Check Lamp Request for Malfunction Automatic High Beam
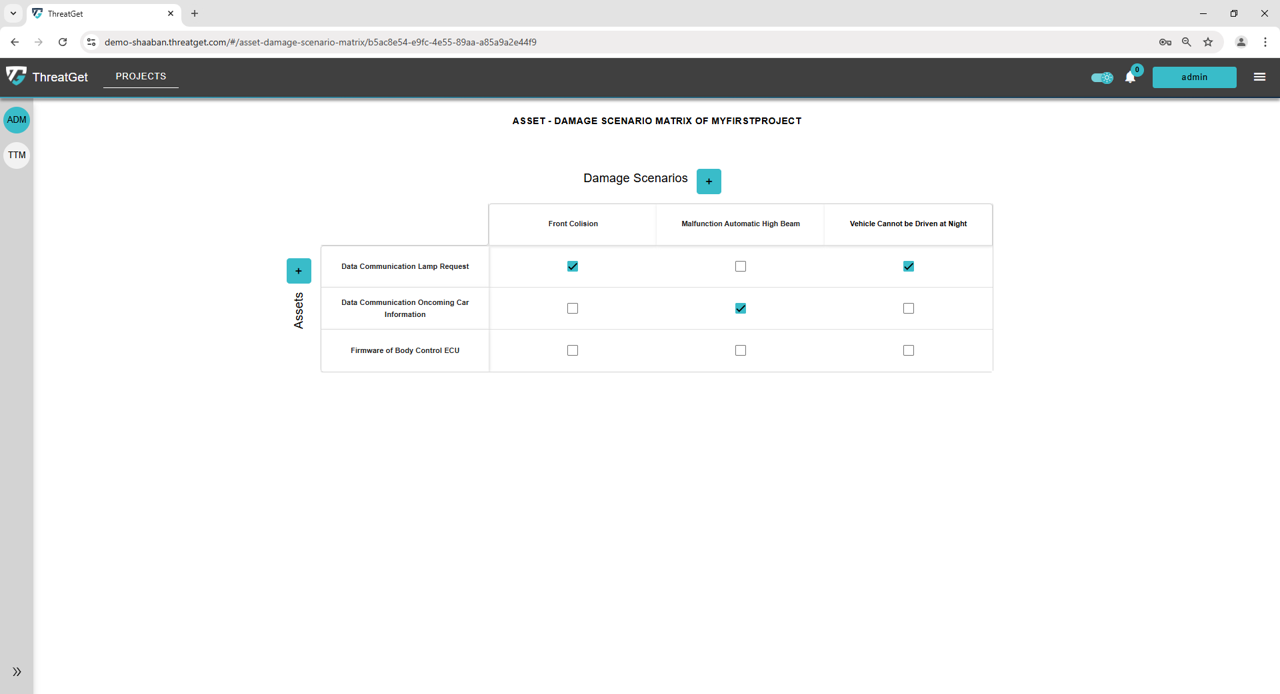1280x694 pixels. pos(740,266)
